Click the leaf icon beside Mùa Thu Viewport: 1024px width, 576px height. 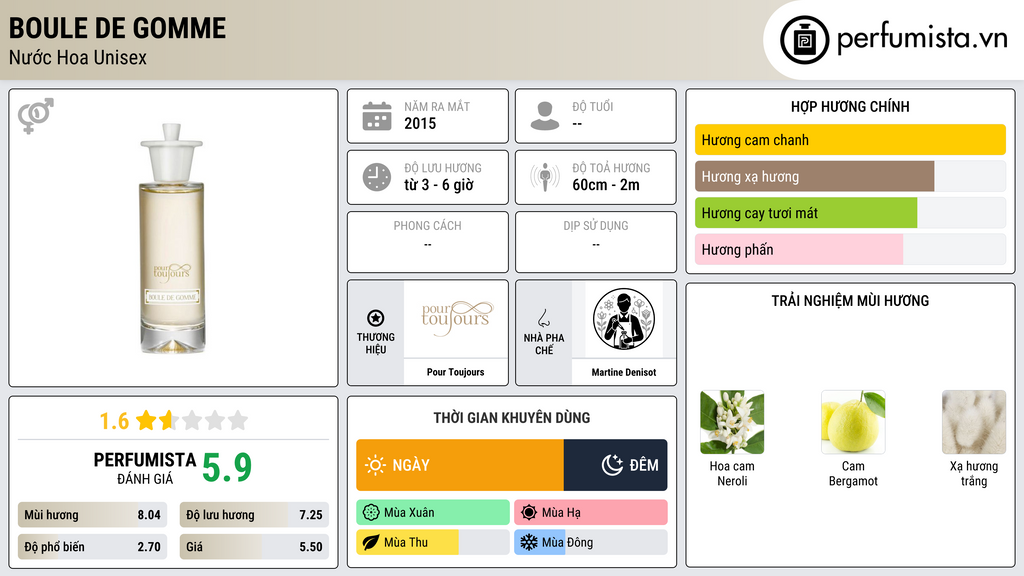[x=371, y=542]
